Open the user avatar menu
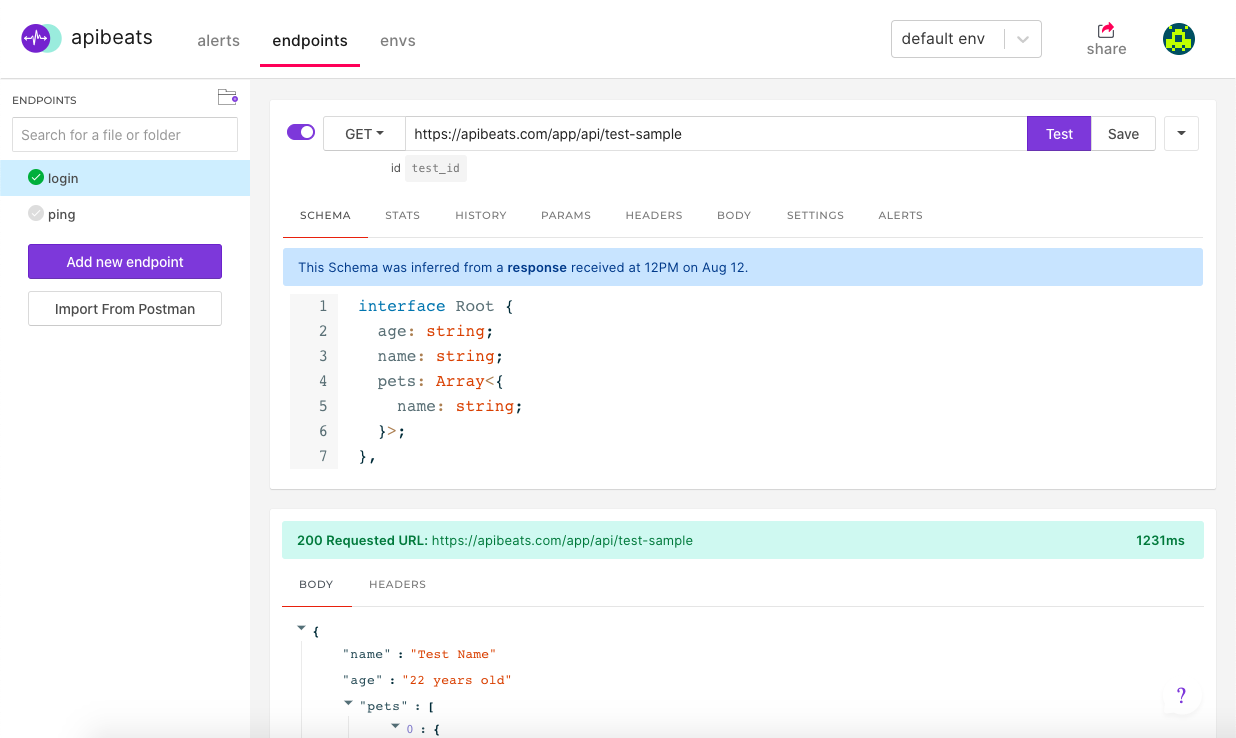 pyautogui.click(x=1179, y=39)
